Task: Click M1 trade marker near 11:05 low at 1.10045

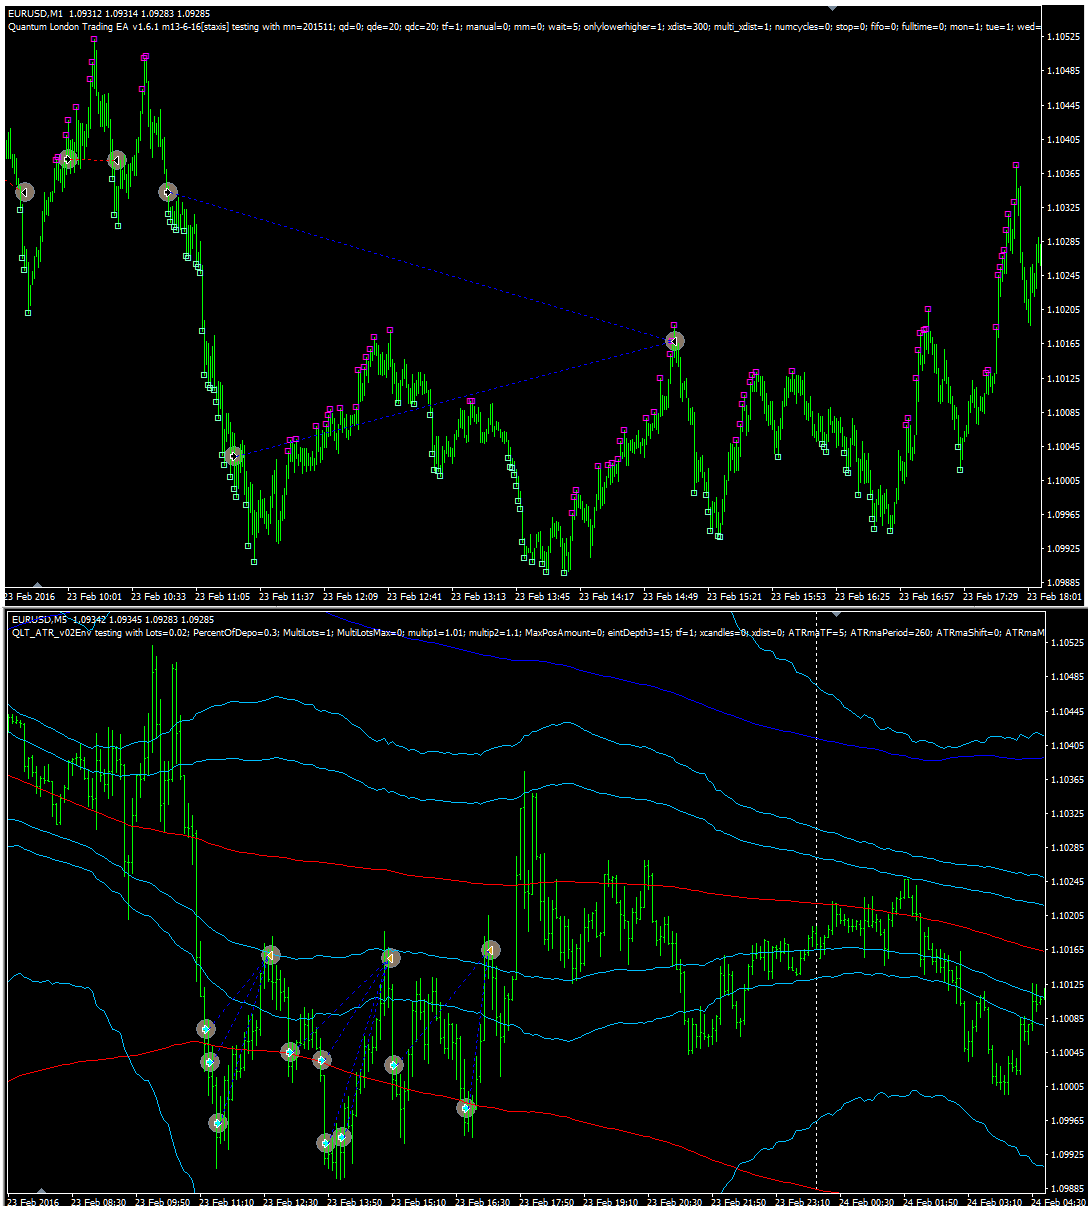Action: 233,456
